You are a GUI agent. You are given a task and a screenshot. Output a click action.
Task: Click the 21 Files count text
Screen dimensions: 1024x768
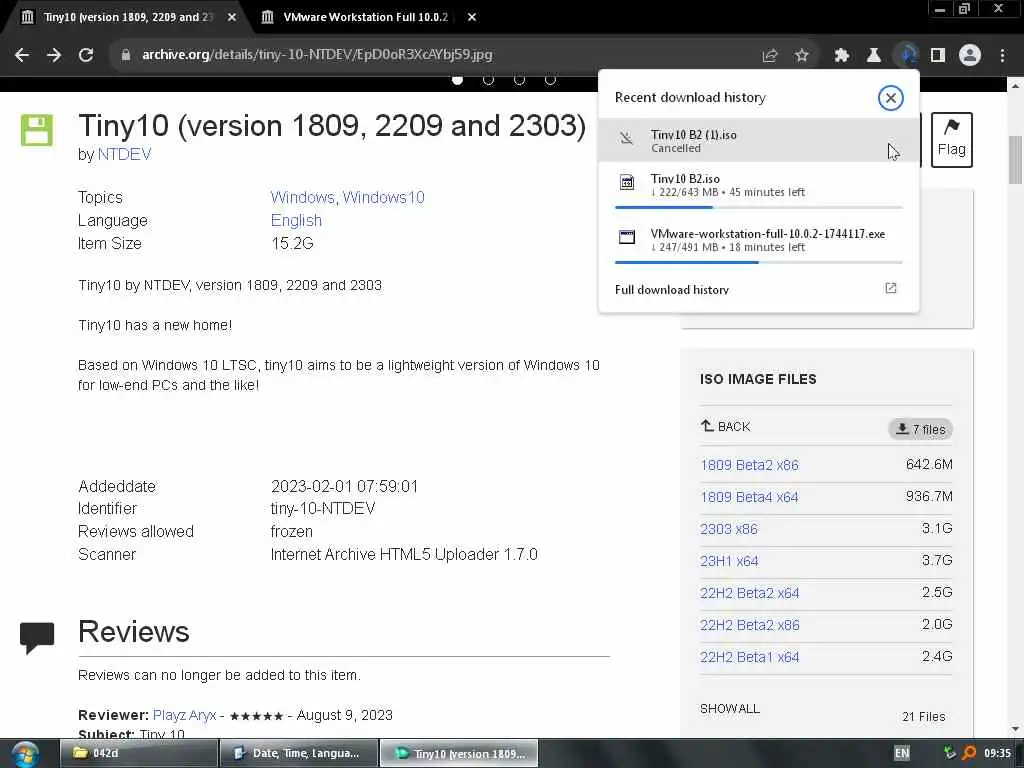coord(923,716)
